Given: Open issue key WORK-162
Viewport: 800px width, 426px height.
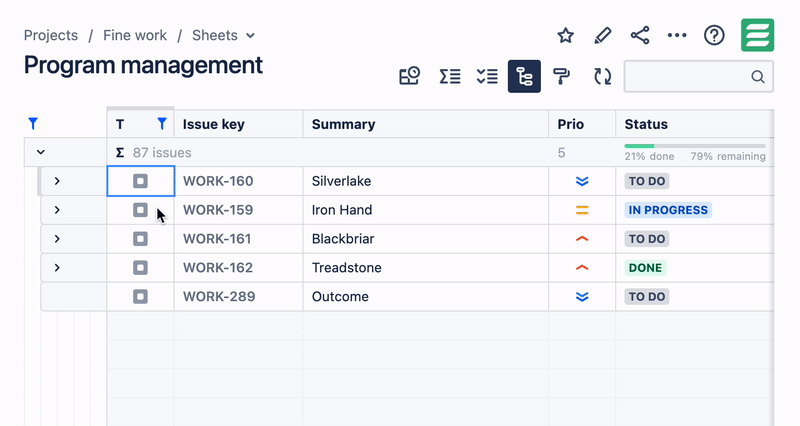Looking at the screenshot, I should [x=218, y=268].
